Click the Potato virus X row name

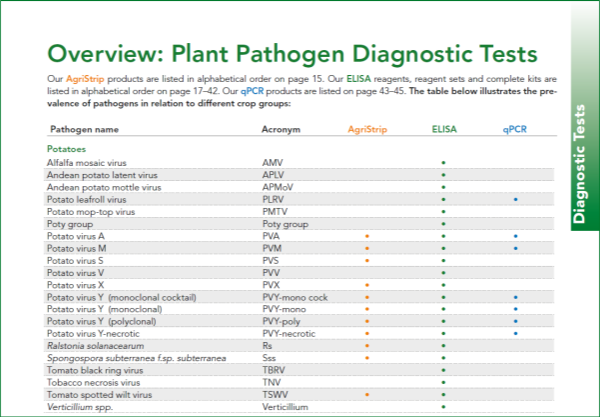[75, 285]
